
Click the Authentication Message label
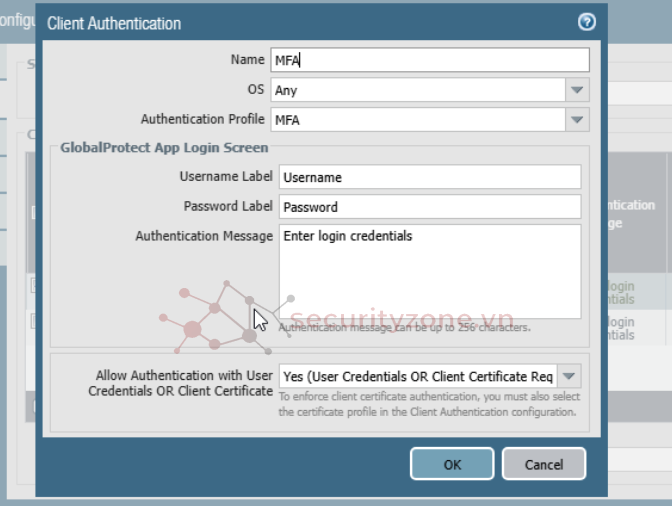(204, 236)
